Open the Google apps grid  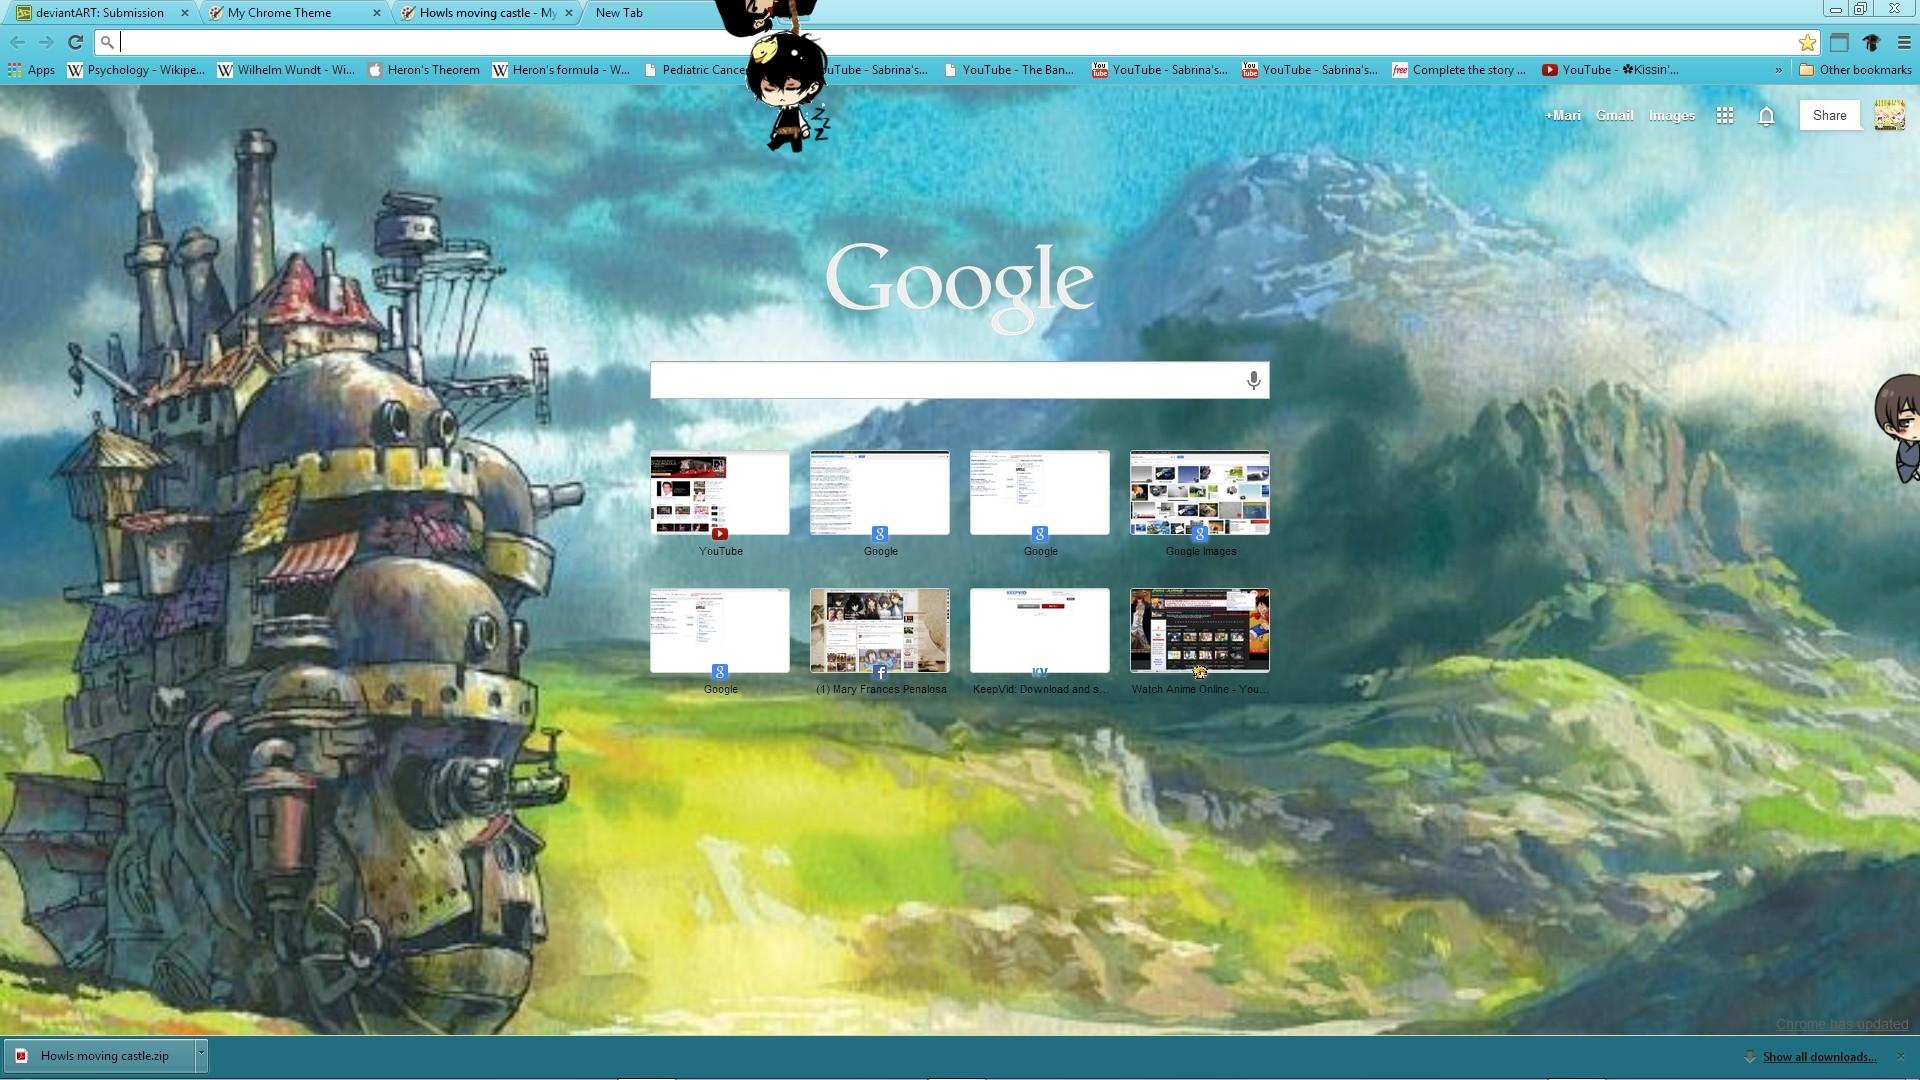click(x=1724, y=116)
